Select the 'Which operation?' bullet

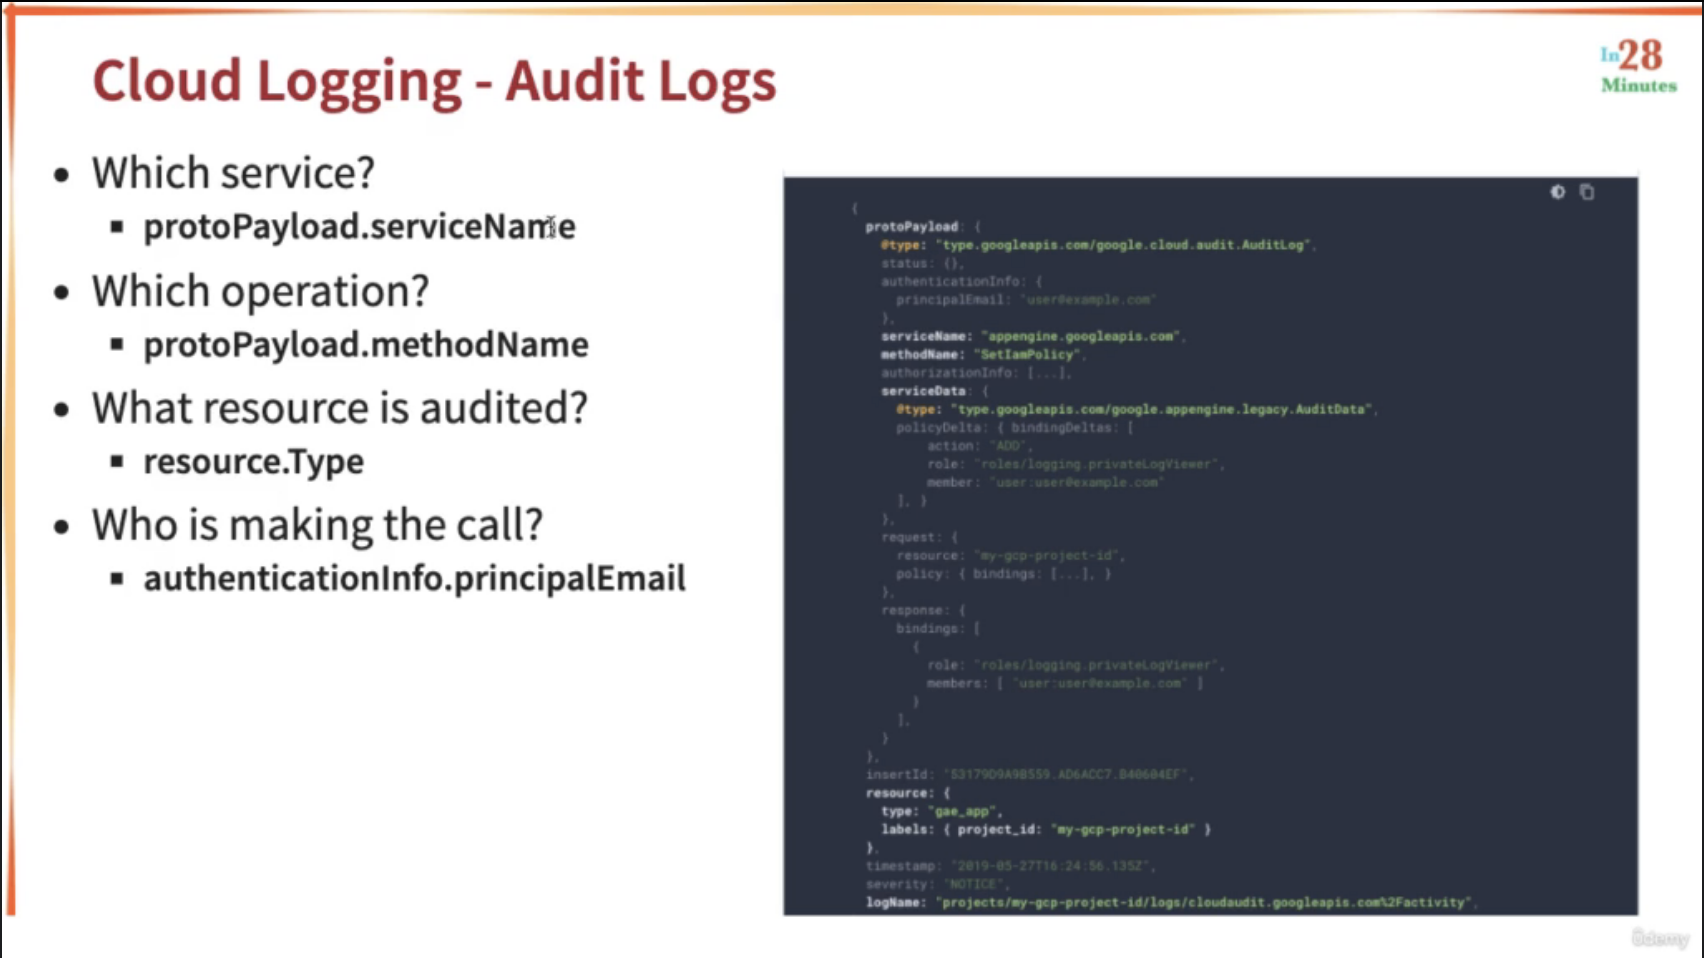[260, 291]
